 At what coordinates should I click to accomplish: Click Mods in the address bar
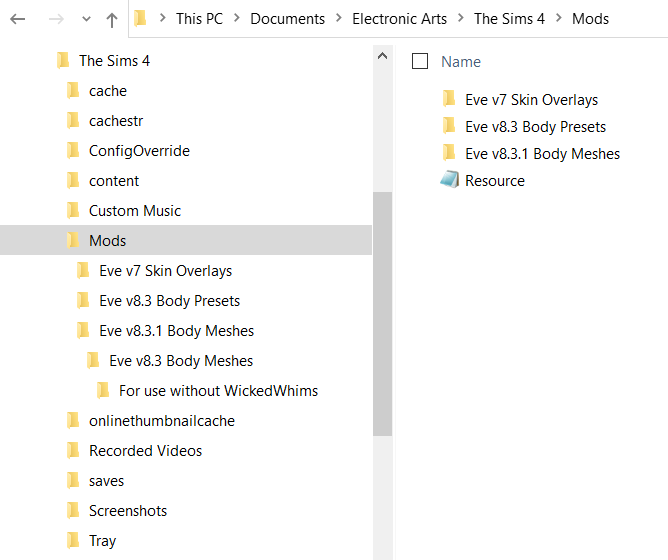(590, 19)
